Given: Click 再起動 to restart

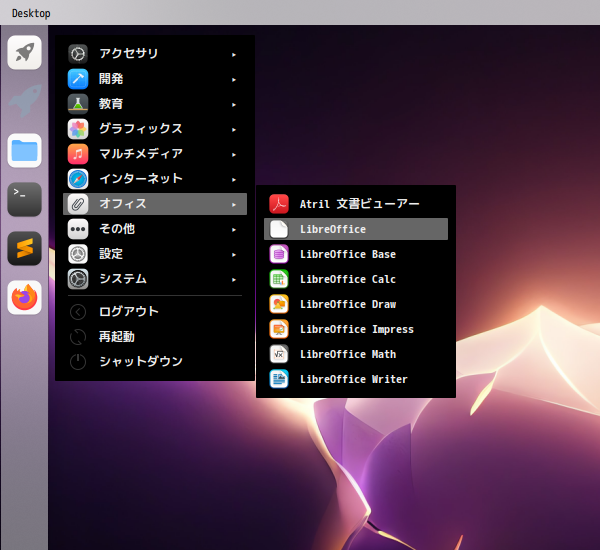Looking at the screenshot, I should tap(155, 337).
